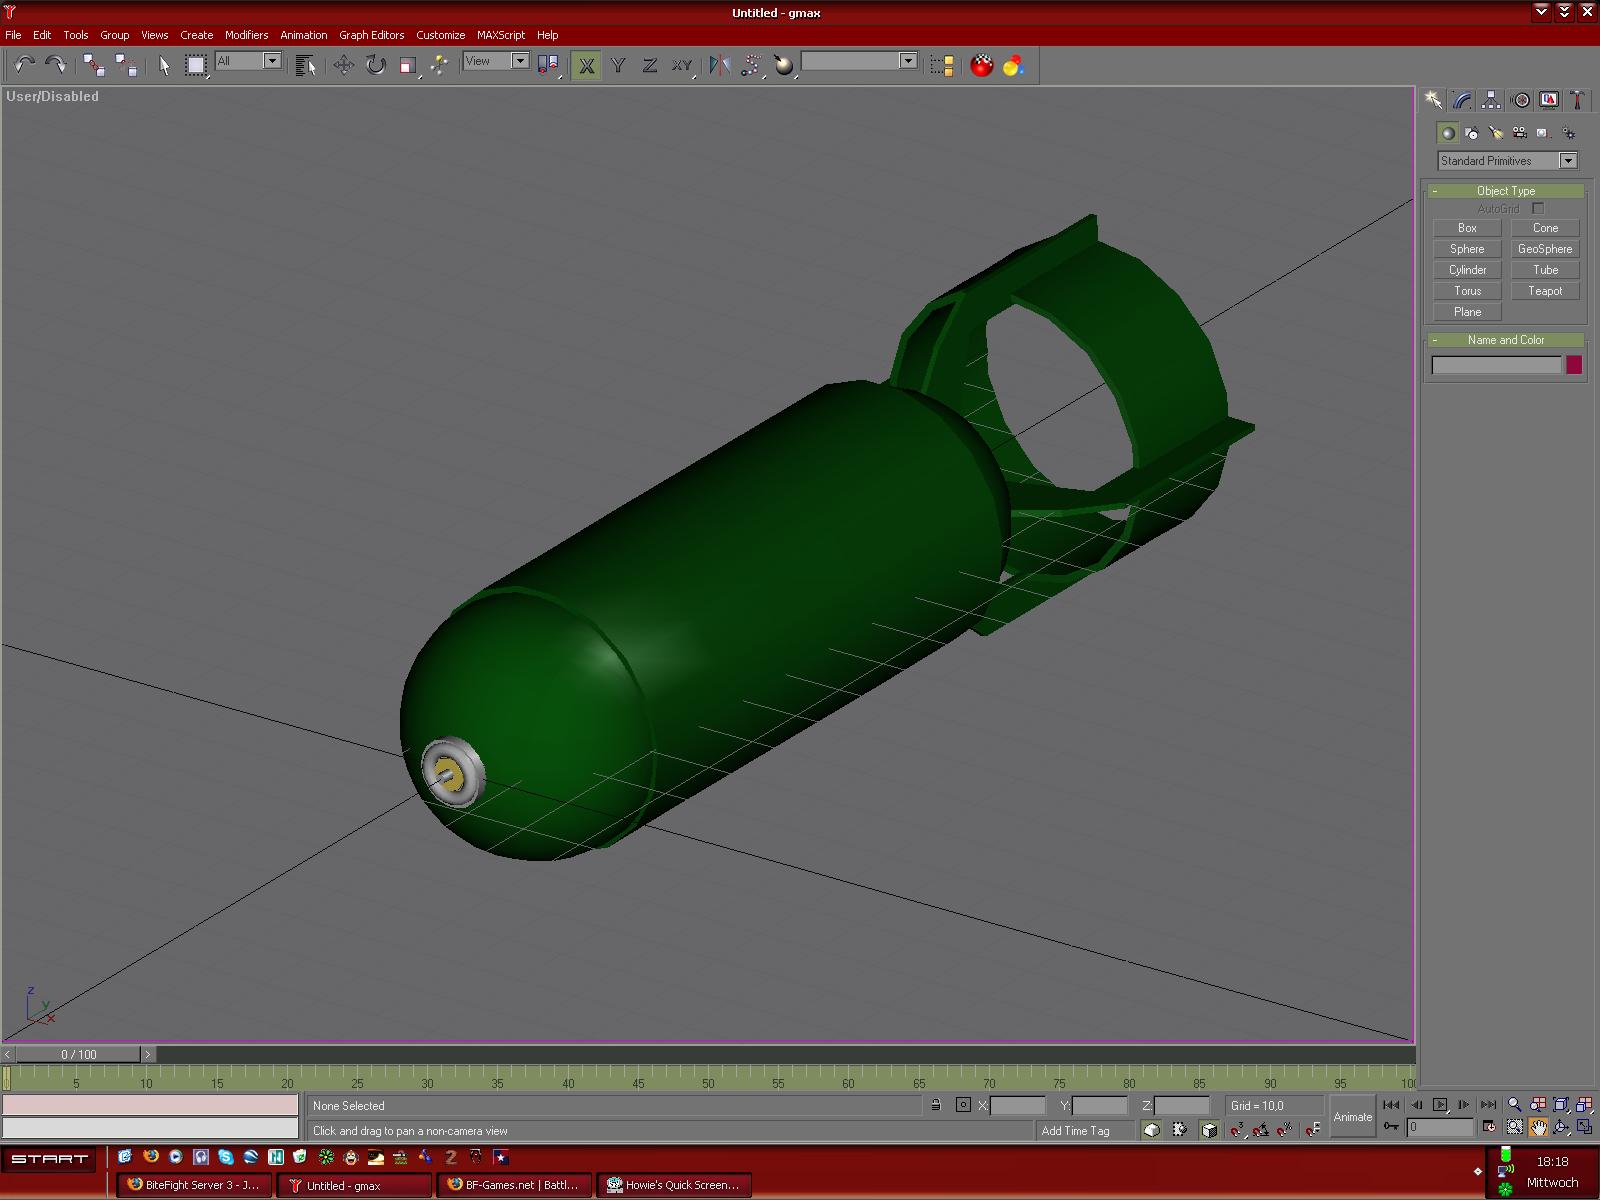Click the Teapot primitive button
Screen dimensions: 1600x1200
1545,291
